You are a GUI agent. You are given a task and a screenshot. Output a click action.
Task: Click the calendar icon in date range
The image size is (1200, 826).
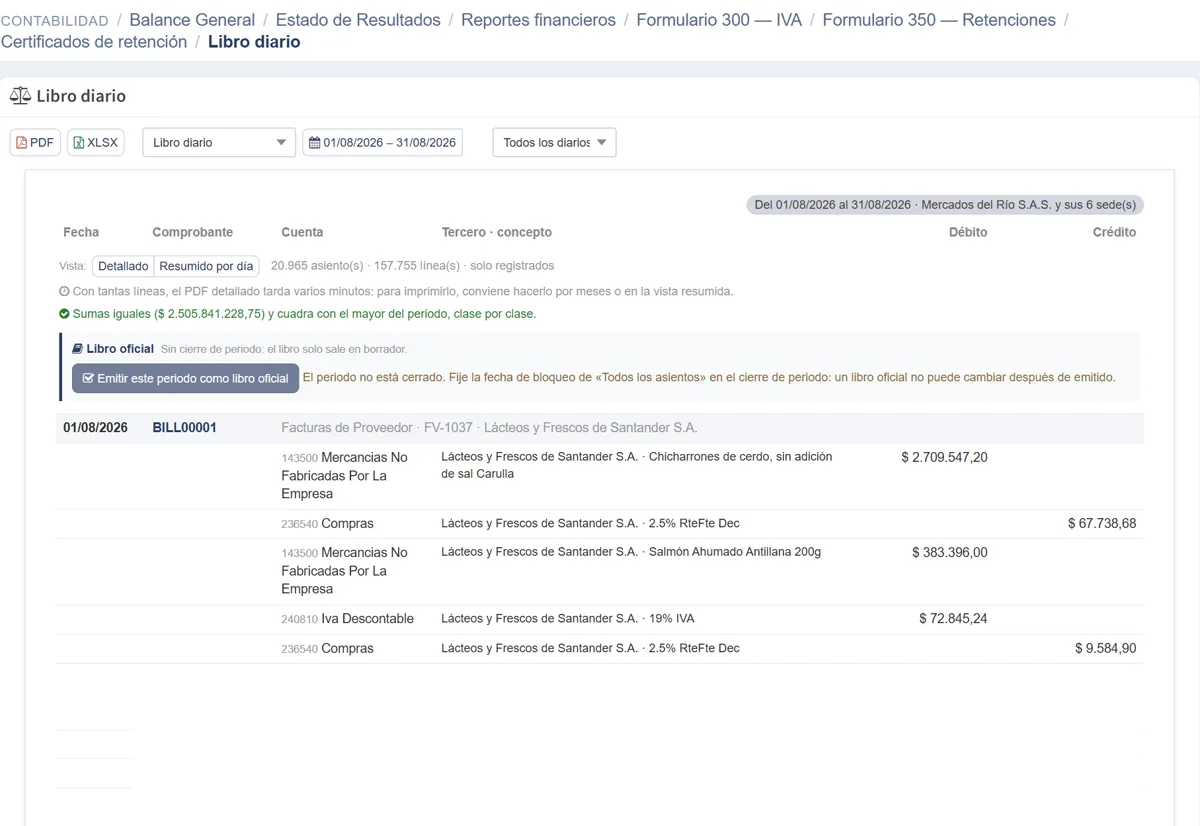315,143
